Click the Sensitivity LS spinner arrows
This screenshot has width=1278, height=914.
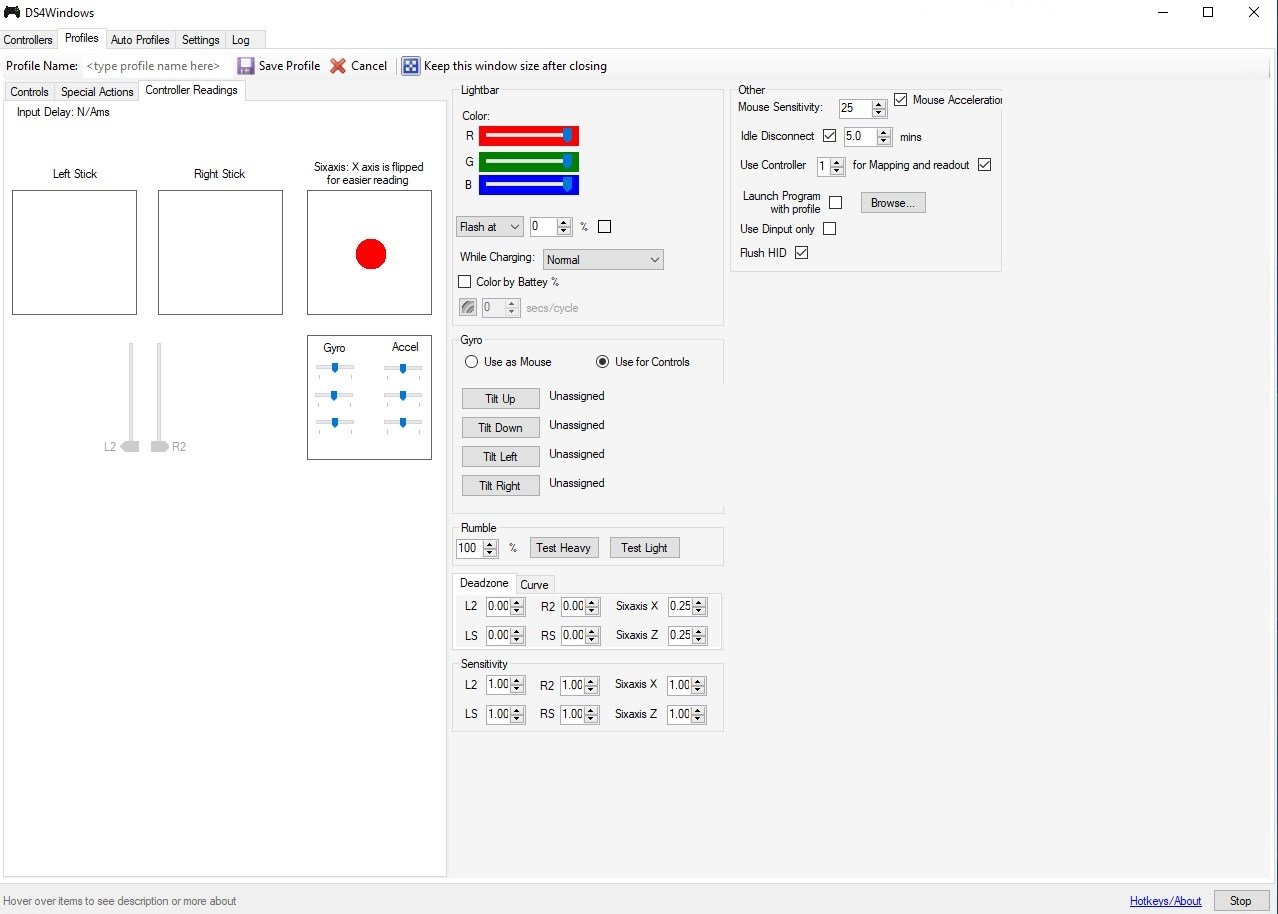[x=517, y=714]
